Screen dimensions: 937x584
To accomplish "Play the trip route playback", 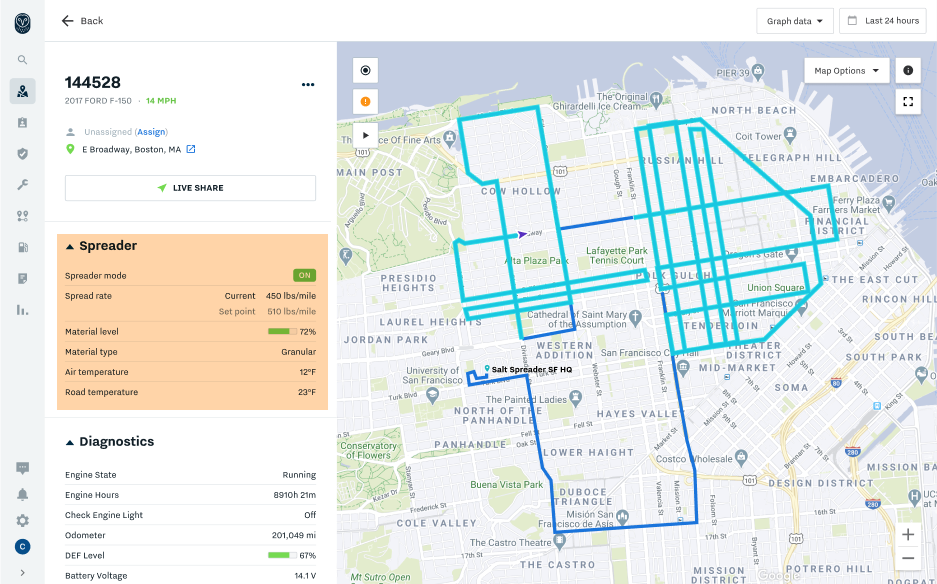I will [365, 134].
